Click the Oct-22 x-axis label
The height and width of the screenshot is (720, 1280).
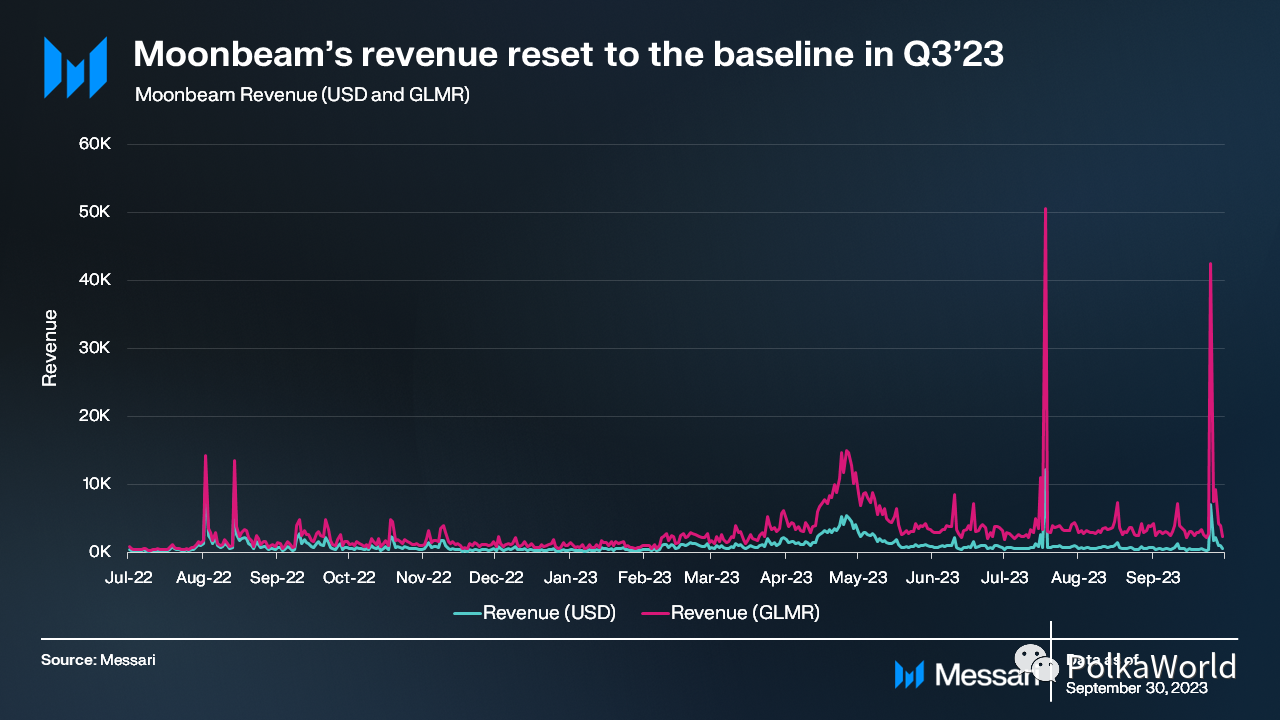pyautogui.click(x=350, y=578)
